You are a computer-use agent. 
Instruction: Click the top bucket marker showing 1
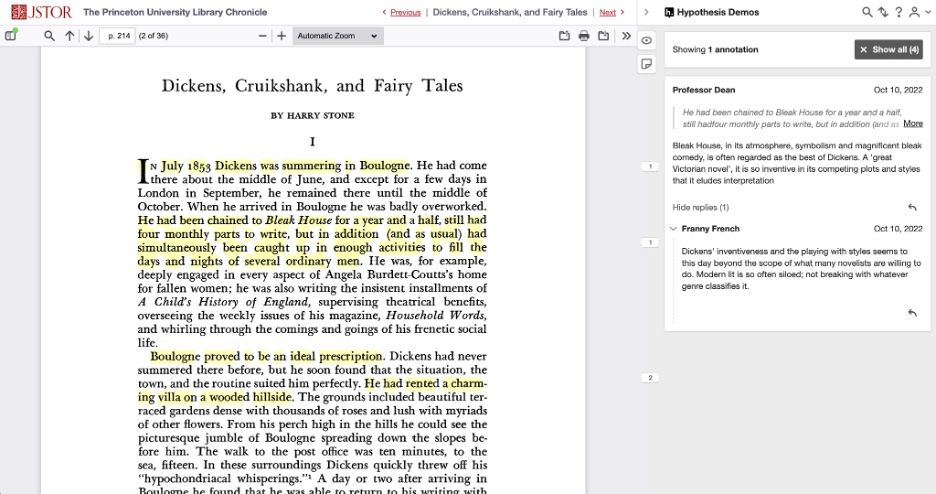[x=650, y=166]
